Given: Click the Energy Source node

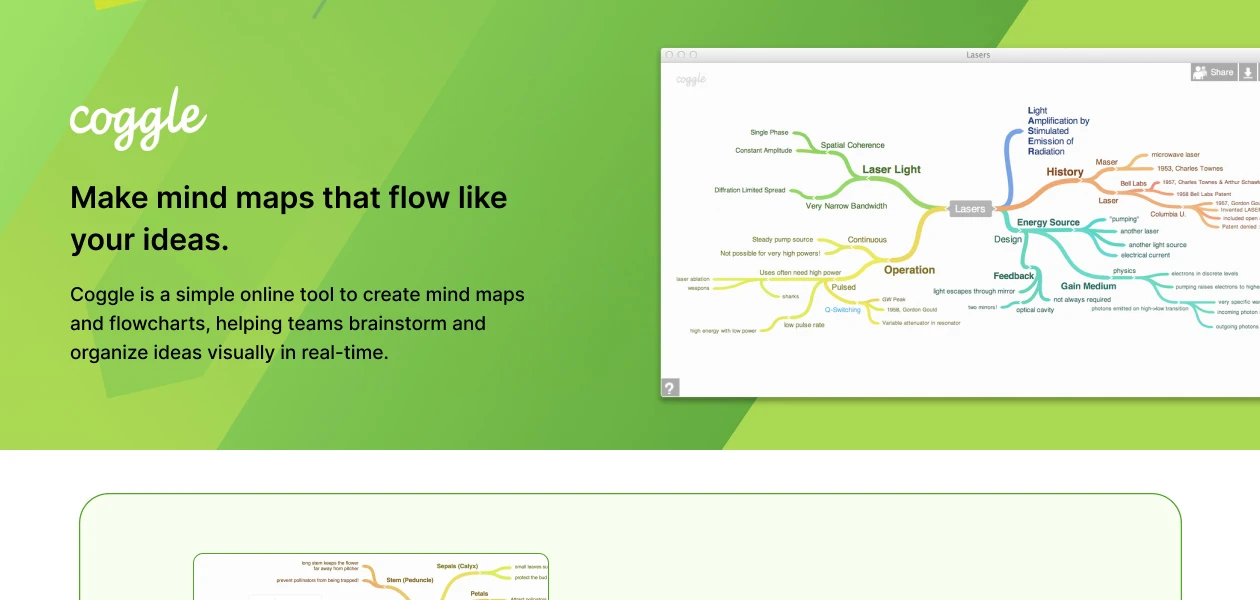Looking at the screenshot, I should (x=1048, y=222).
